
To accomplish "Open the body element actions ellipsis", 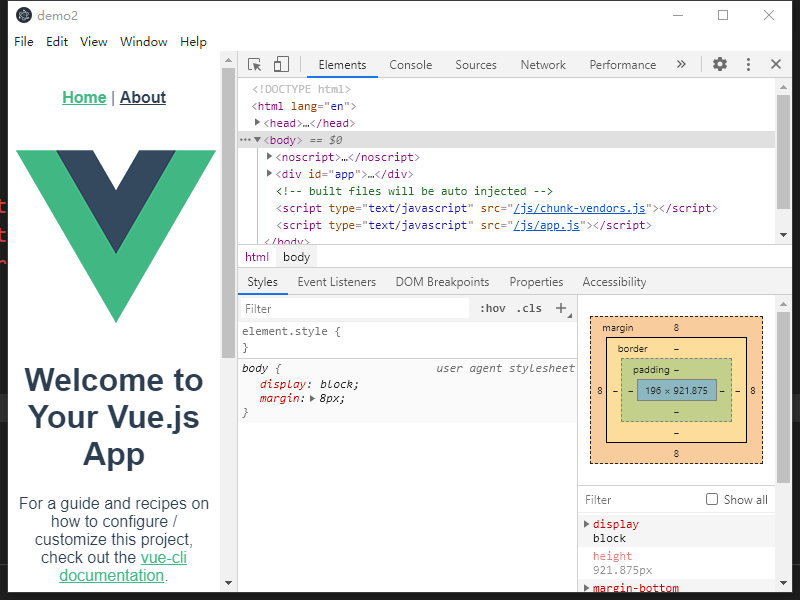I will point(245,140).
